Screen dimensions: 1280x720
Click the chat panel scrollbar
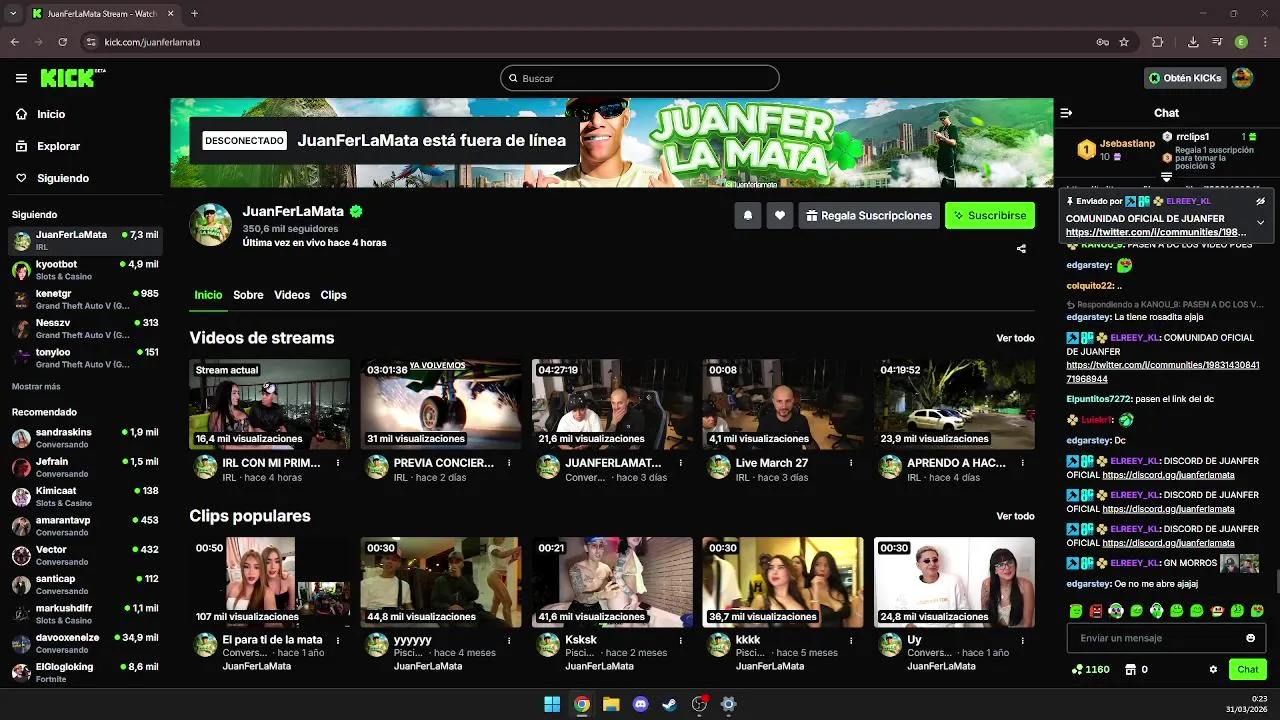point(1277,581)
